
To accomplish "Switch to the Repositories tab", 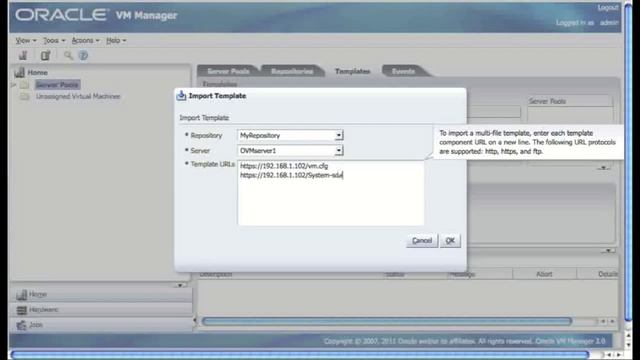I will click(292, 71).
